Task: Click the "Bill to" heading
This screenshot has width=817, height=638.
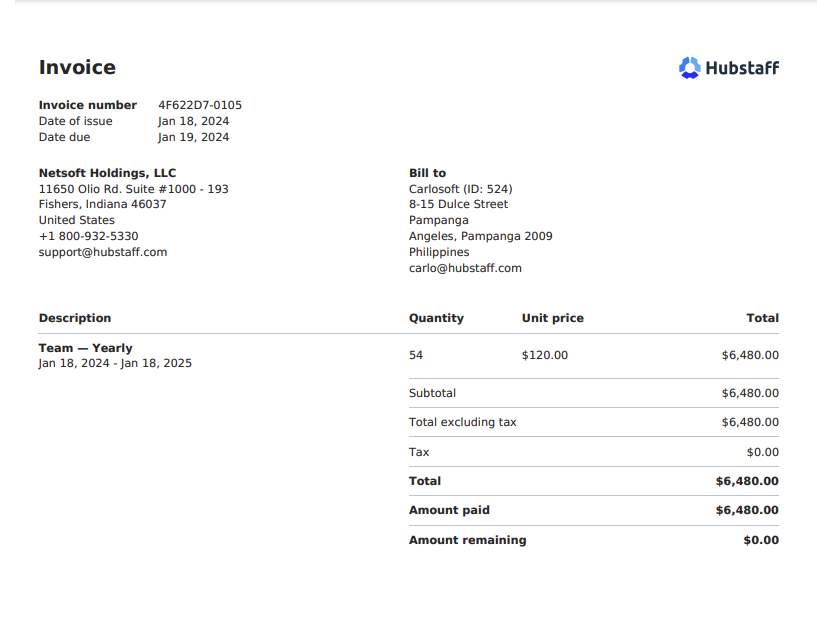Action: pos(427,173)
